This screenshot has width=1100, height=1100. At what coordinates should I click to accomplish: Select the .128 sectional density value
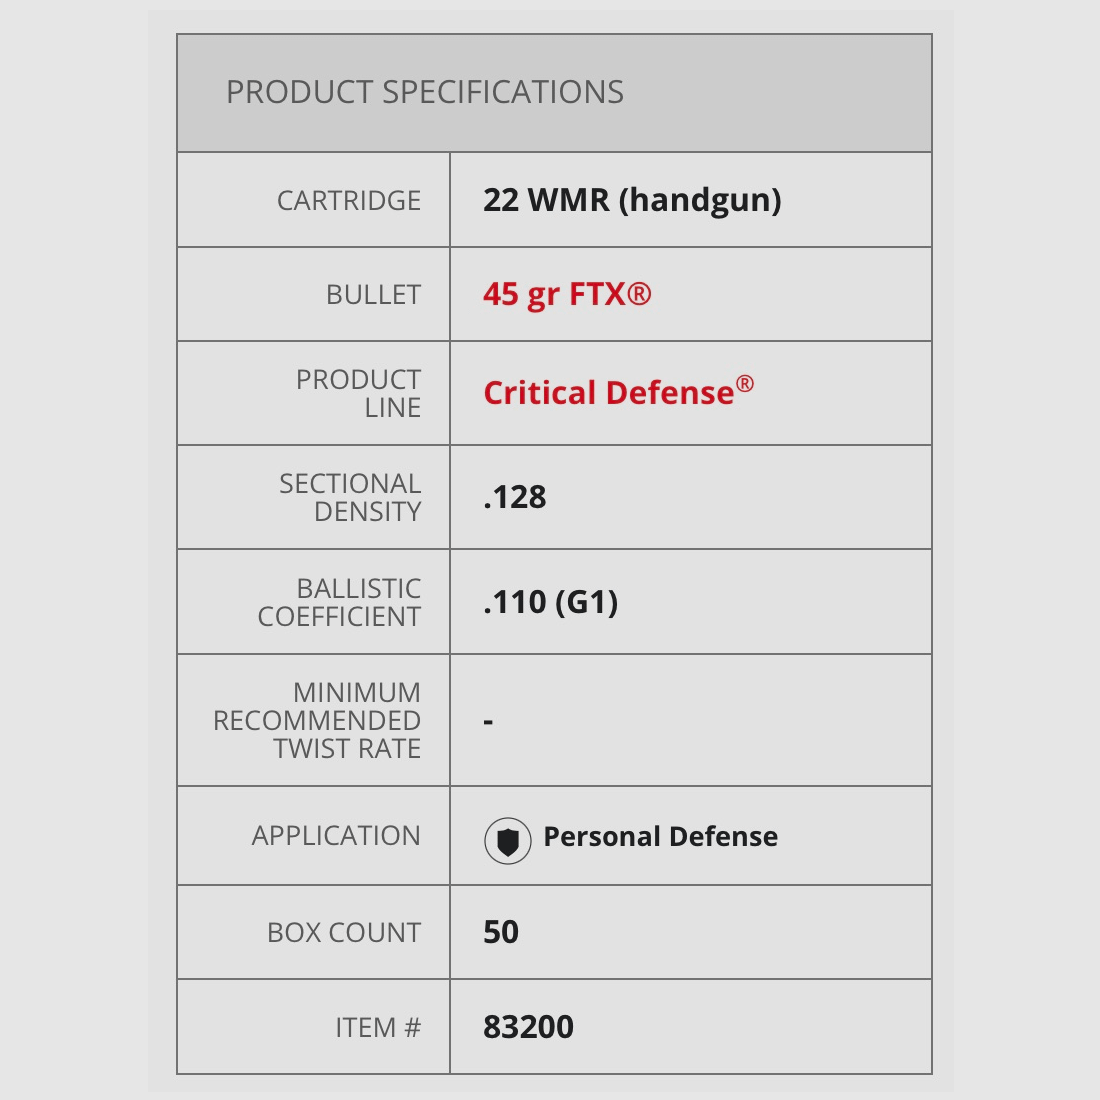[515, 497]
